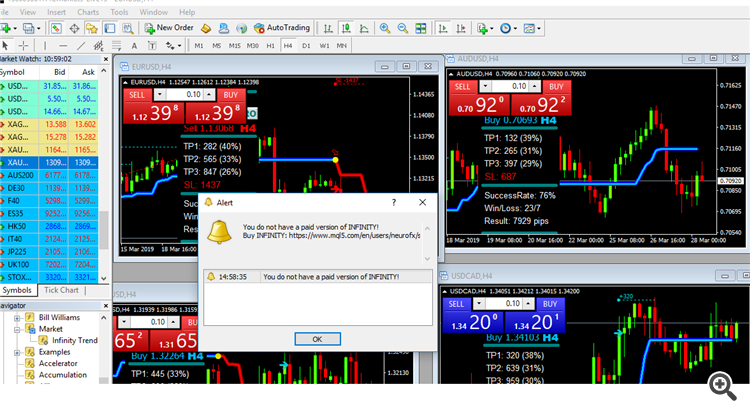Toggle the Navigator panel star-folder icon

click(x=92, y=29)
